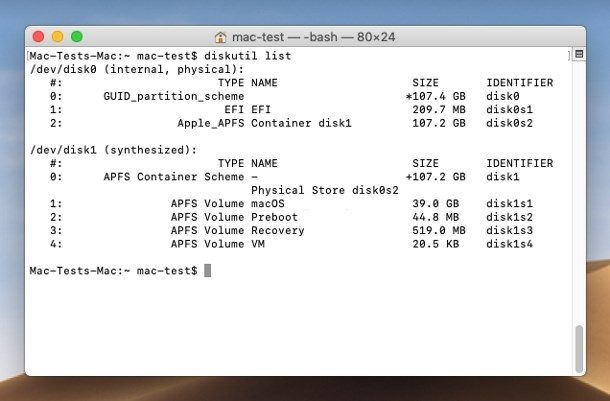Click the '107.2 GB' size of disk0s2
Viewport: 610px width, 401px height.
(x=439, y=123)
